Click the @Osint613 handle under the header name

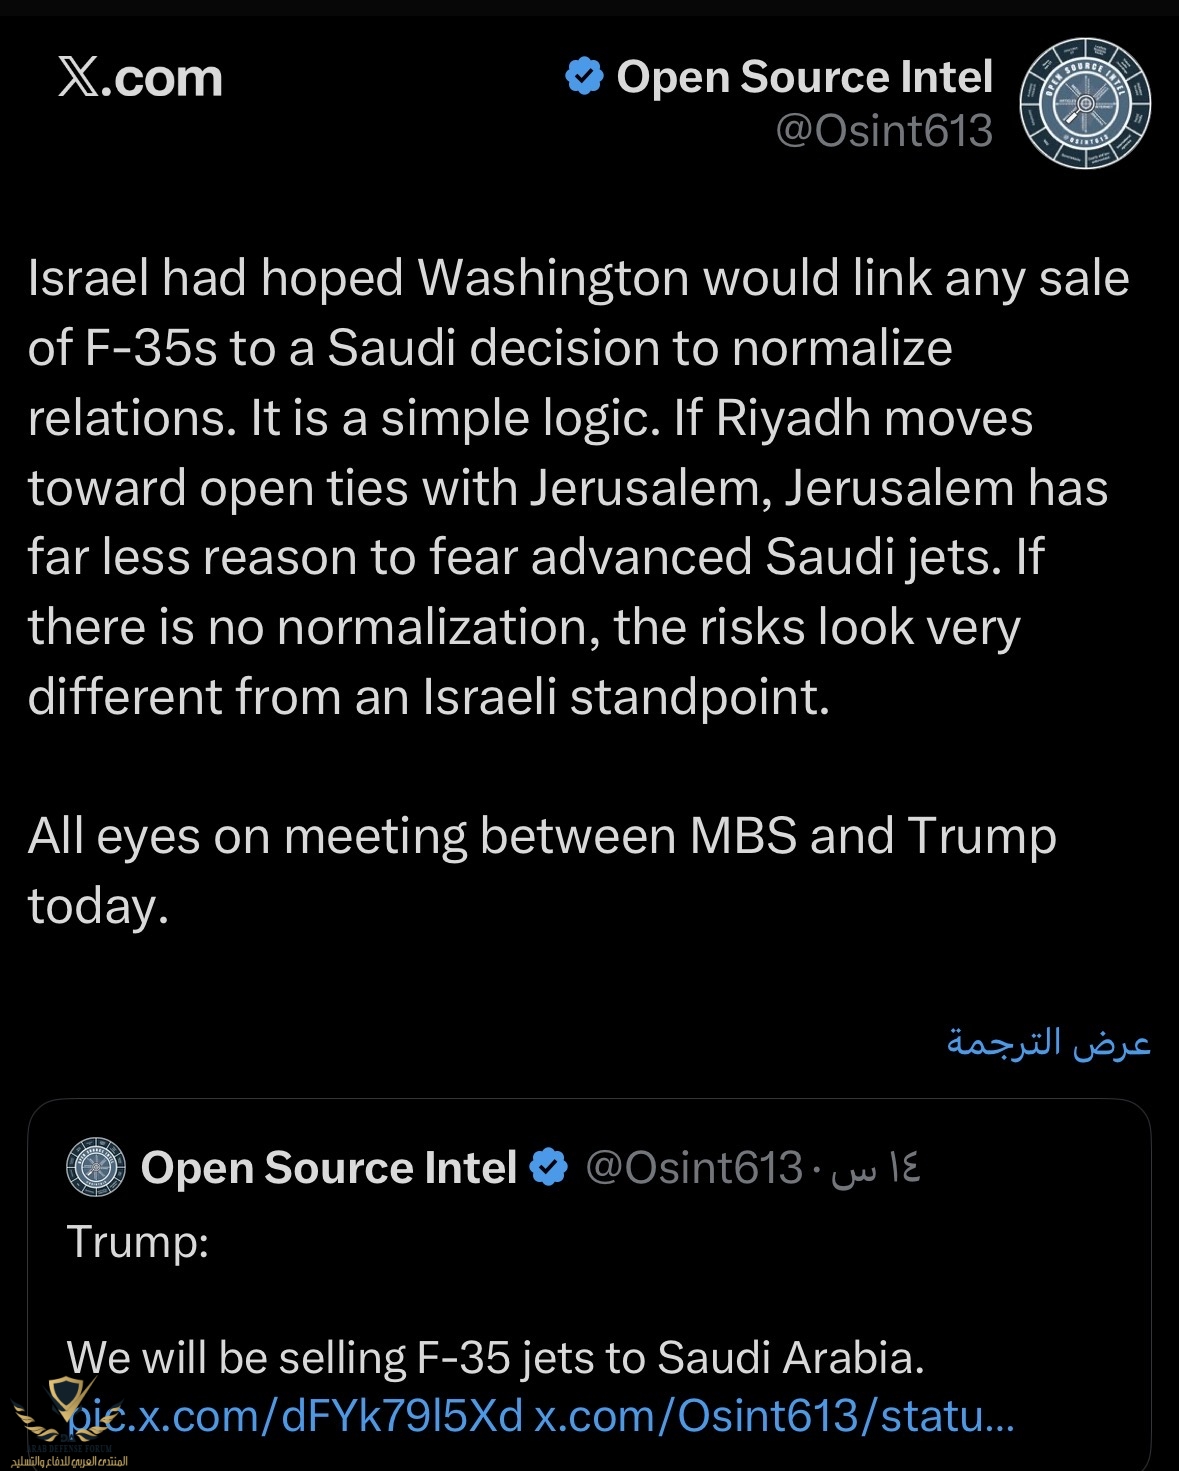(884, 131)
